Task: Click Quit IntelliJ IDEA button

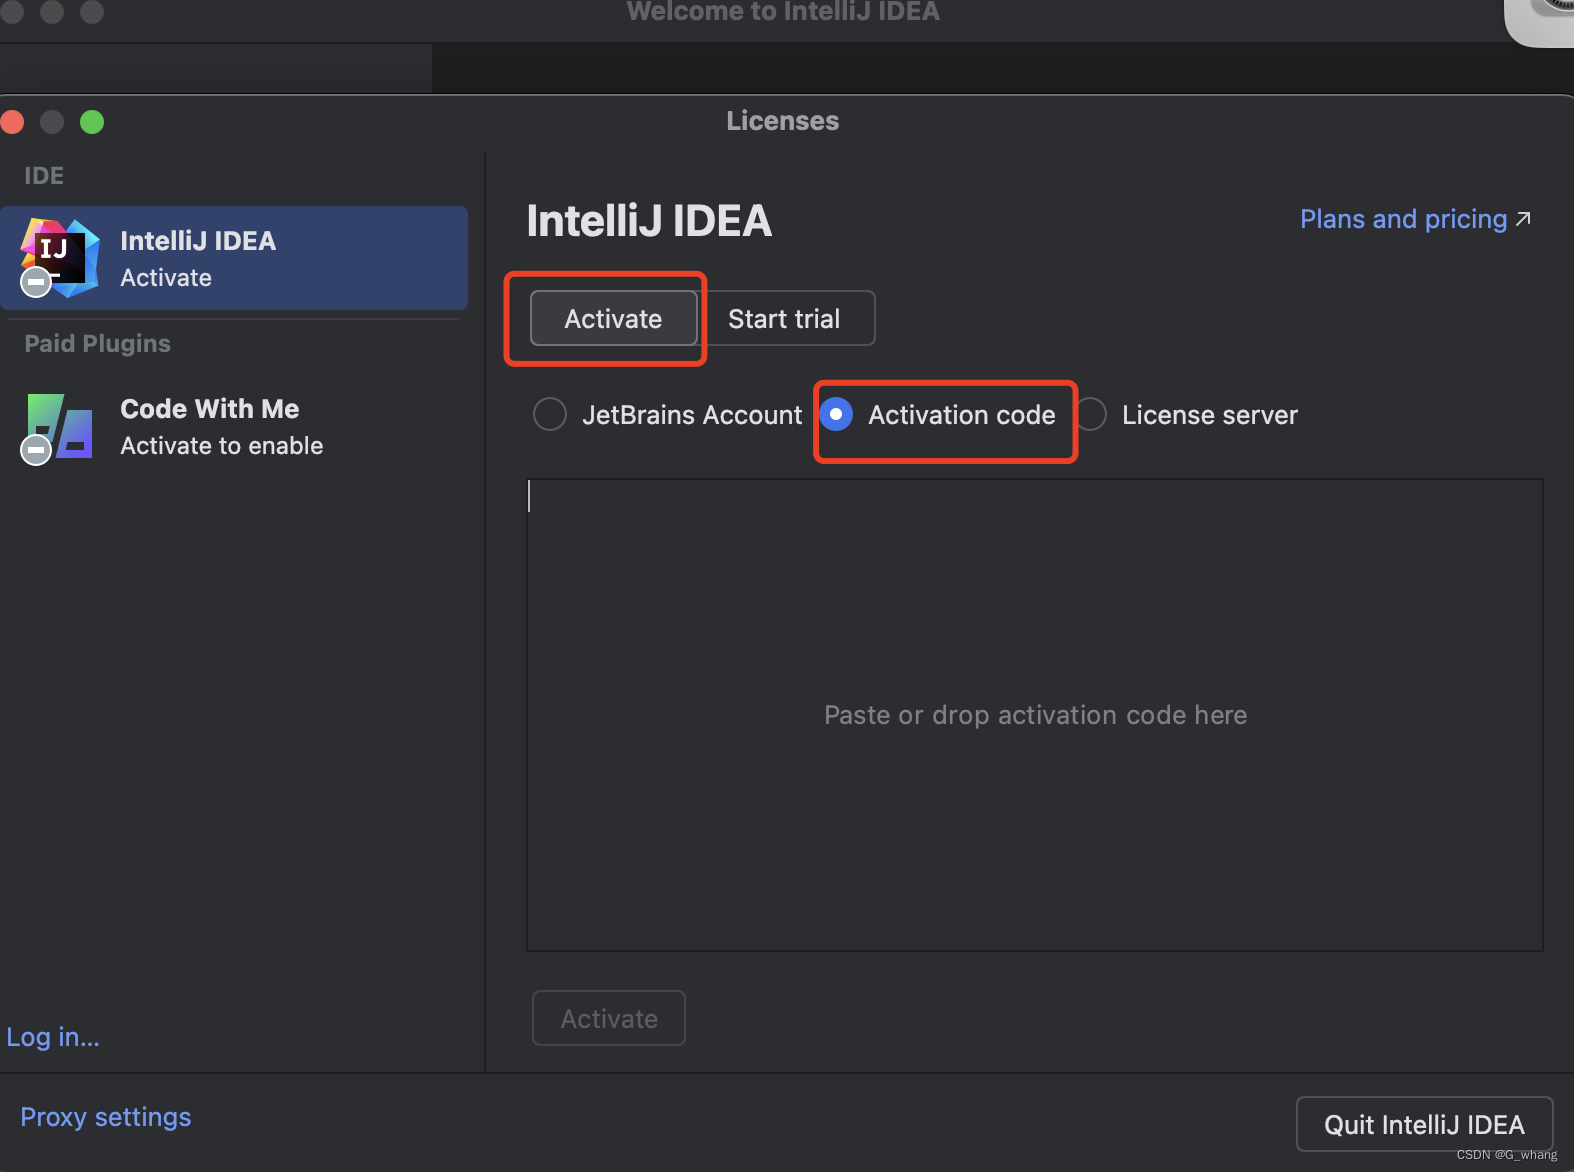Action: click(x=1424, y=1125)
